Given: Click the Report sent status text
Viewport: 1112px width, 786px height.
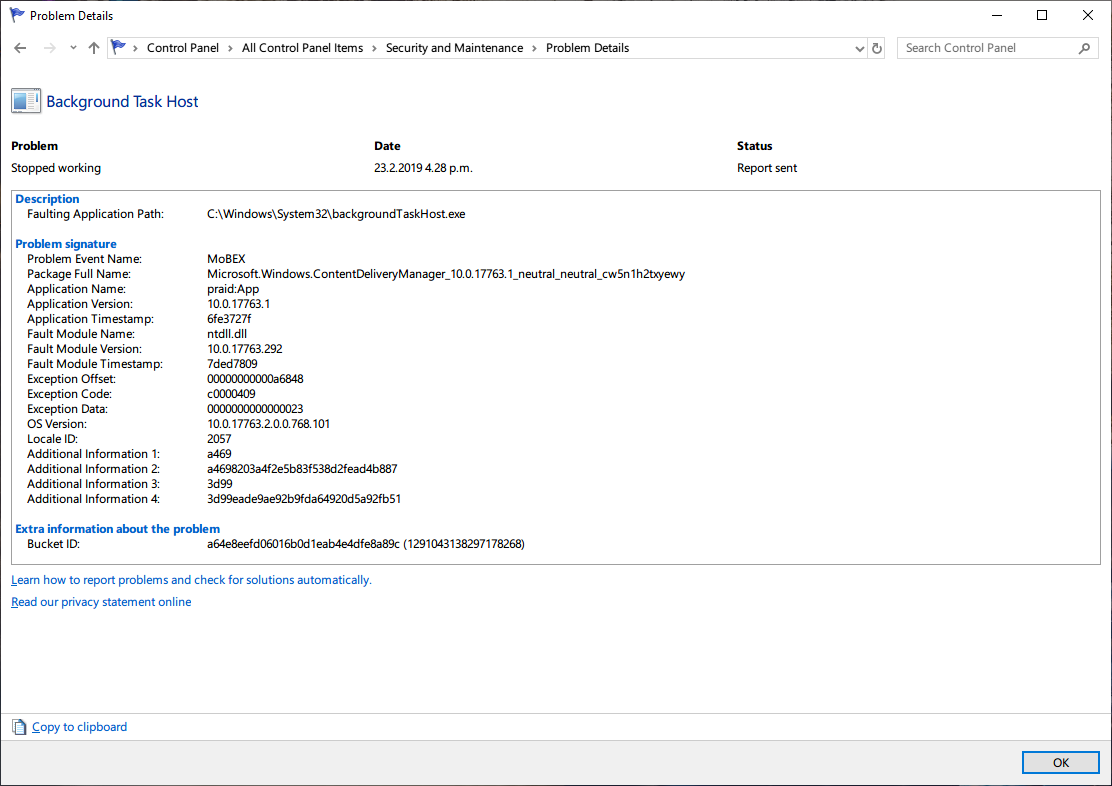Looking at the screenshot, I should tap(767, 168).
